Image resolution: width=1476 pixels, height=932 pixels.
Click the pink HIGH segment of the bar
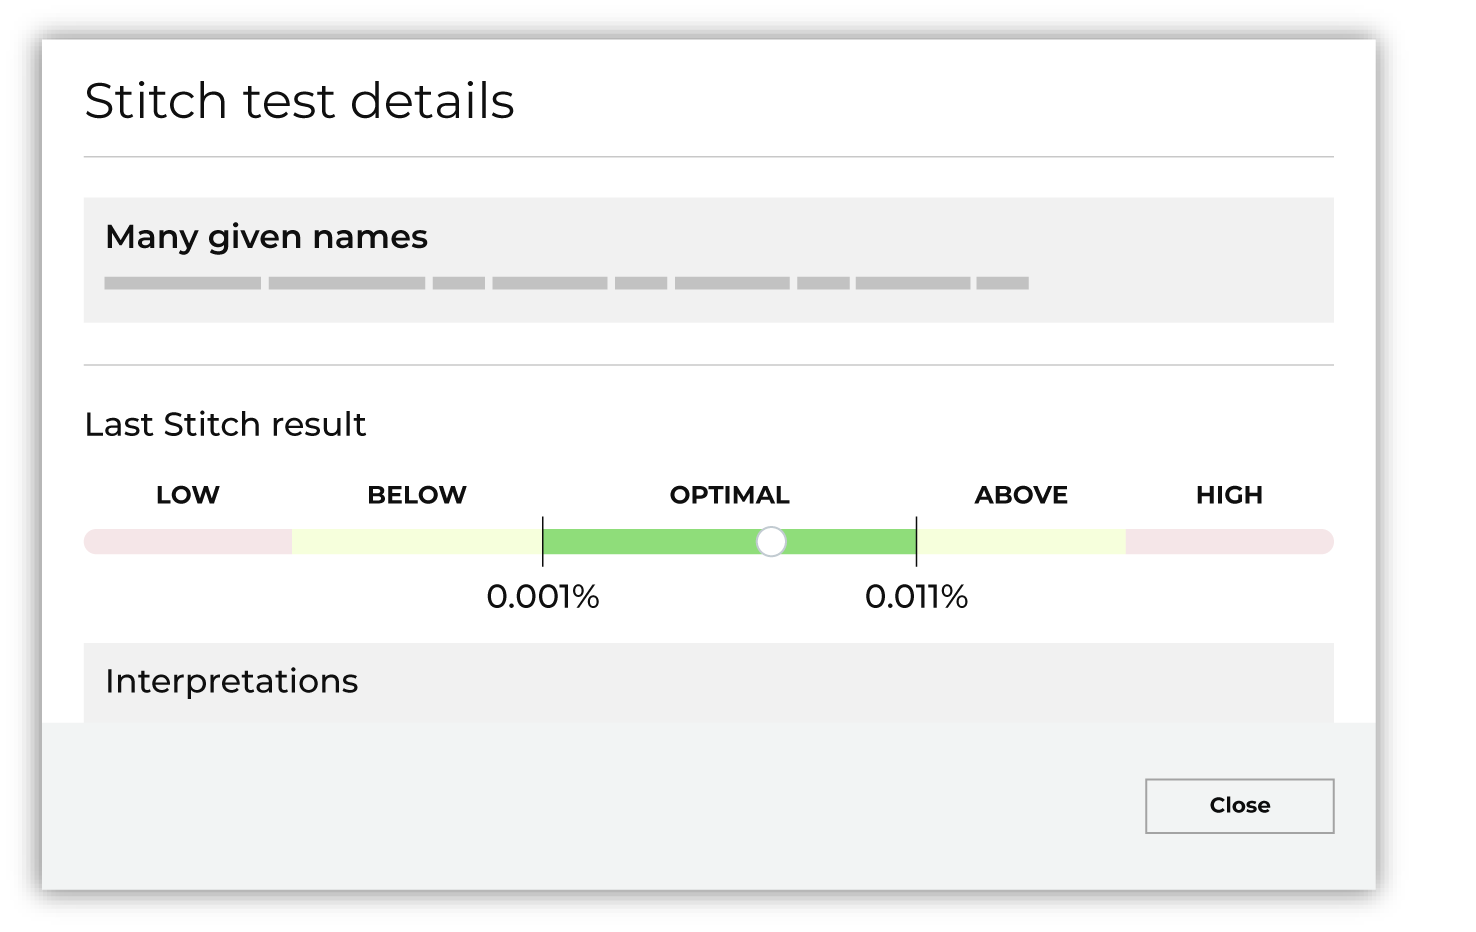click(1229, 542)
